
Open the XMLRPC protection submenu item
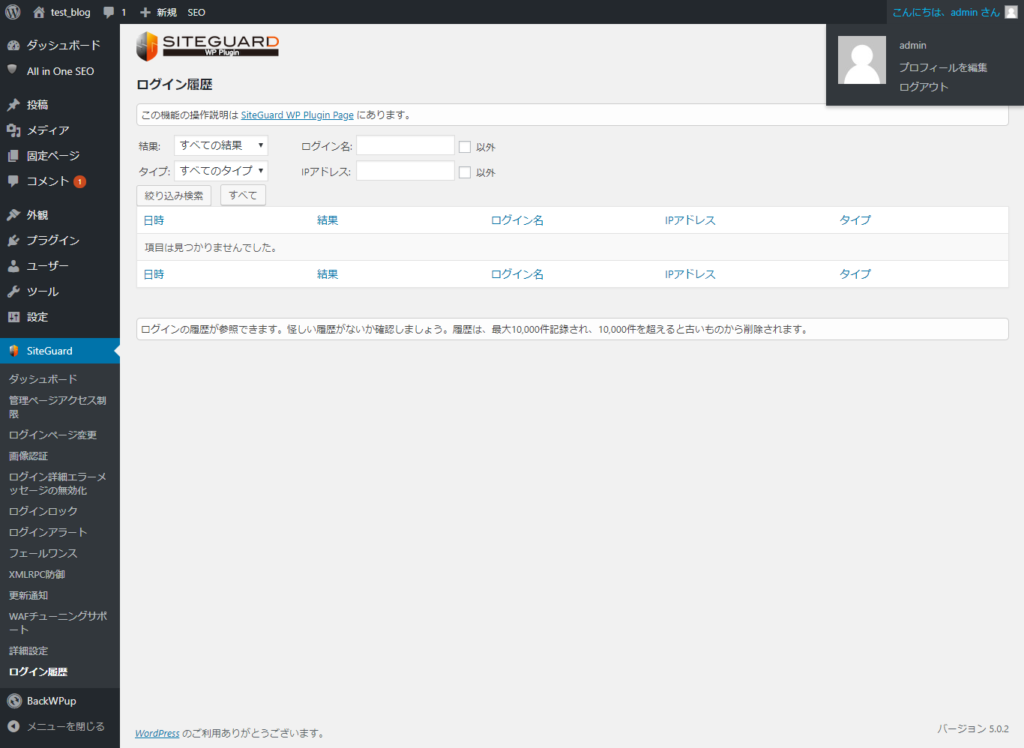tap(37, 574)
